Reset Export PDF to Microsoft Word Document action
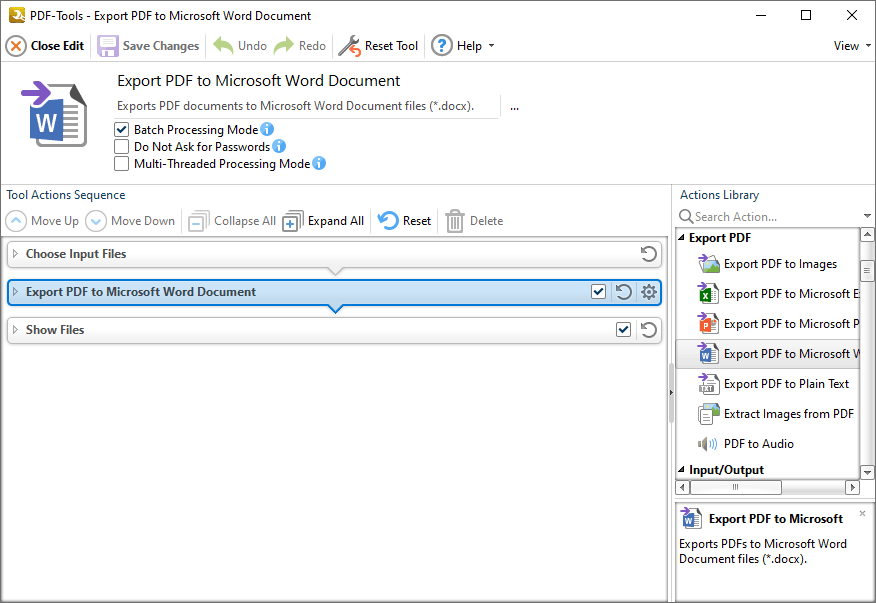 [623, 292]
